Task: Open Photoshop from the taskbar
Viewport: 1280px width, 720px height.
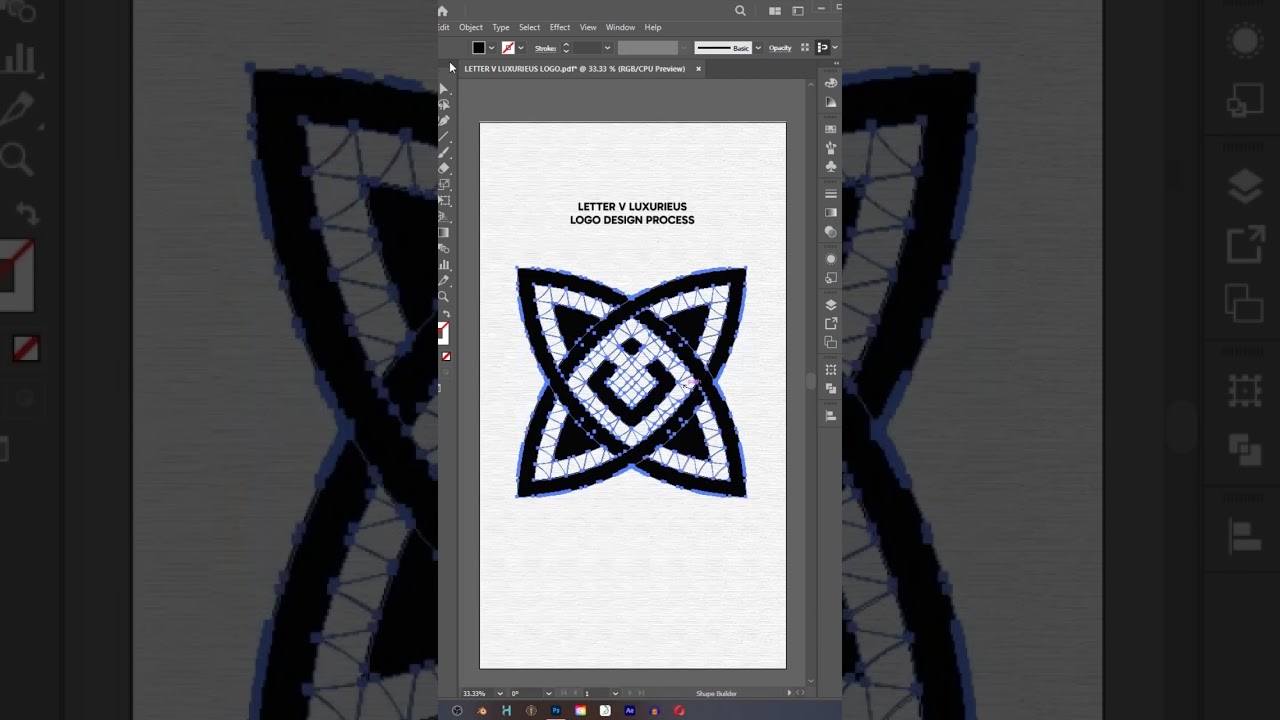Action: (x=556, y=711)
